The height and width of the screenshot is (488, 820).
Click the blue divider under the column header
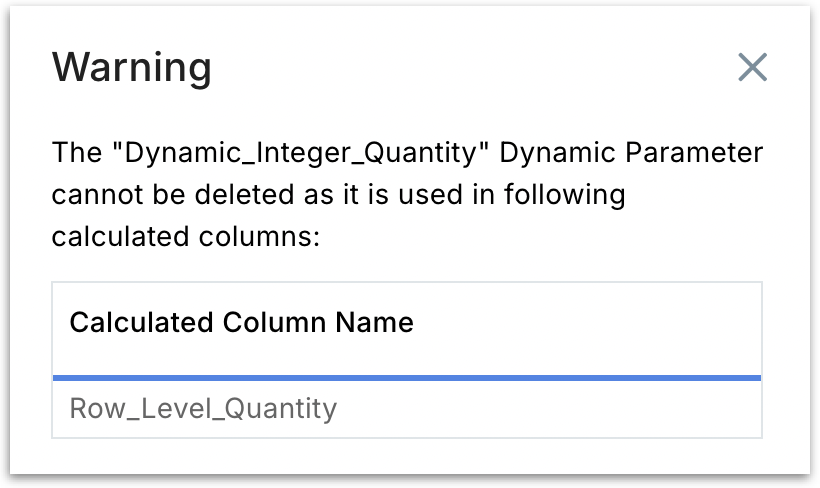(x=407, y=378)
